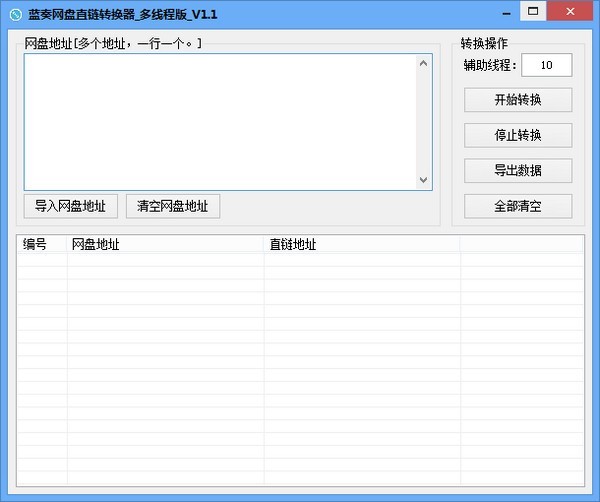Click 开始转换 to start conversion
The width and height of the screenshot is (600, 502).
click(x=518, y=100)
